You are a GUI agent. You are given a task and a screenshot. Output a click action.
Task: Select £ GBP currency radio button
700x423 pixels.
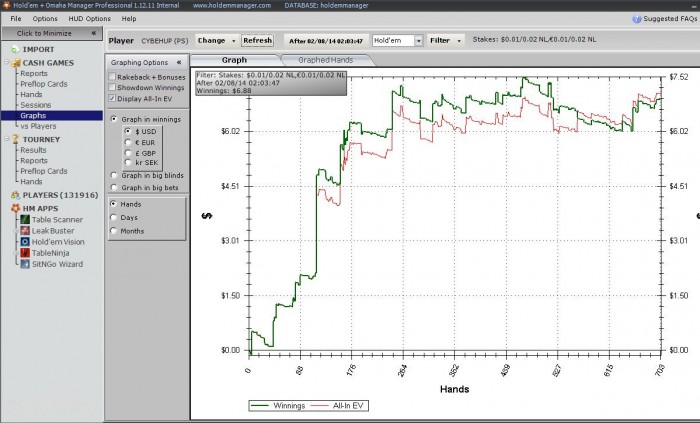tap(128, 153)
